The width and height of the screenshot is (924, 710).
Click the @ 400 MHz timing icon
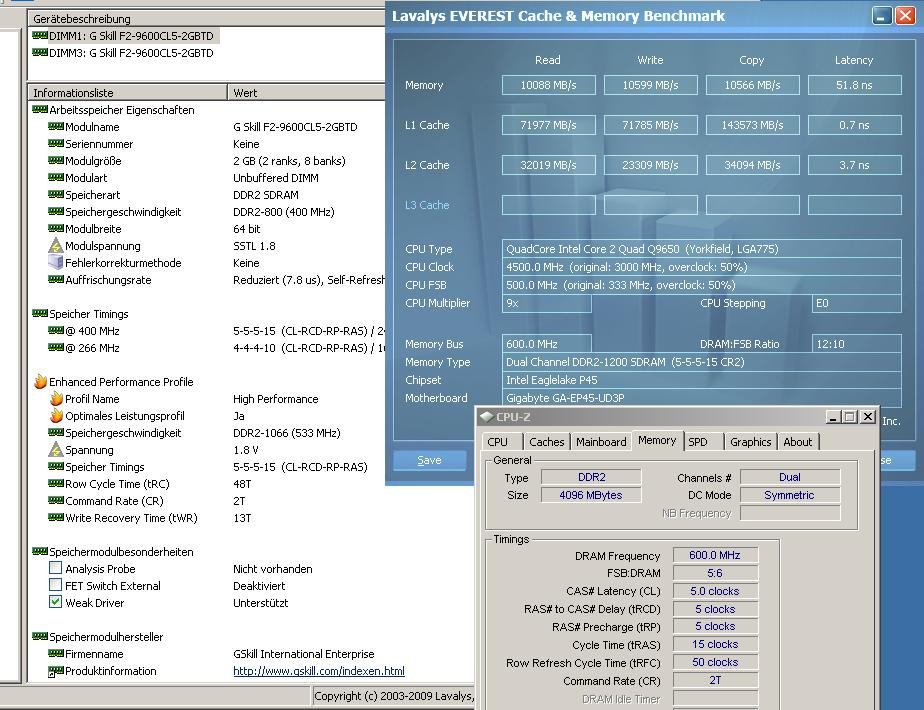(x=55, y=331)
